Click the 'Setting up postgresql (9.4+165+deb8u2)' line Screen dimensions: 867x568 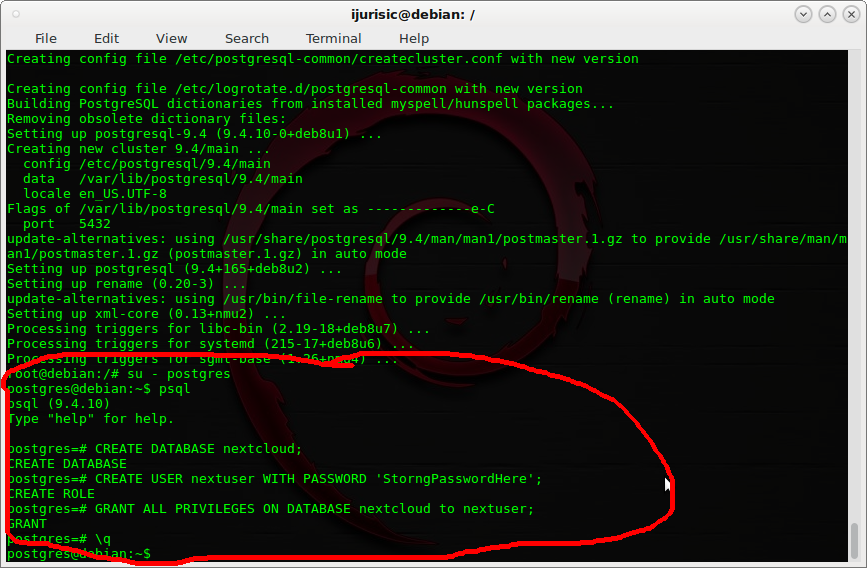pyautogui.click(x=175, y=269)
